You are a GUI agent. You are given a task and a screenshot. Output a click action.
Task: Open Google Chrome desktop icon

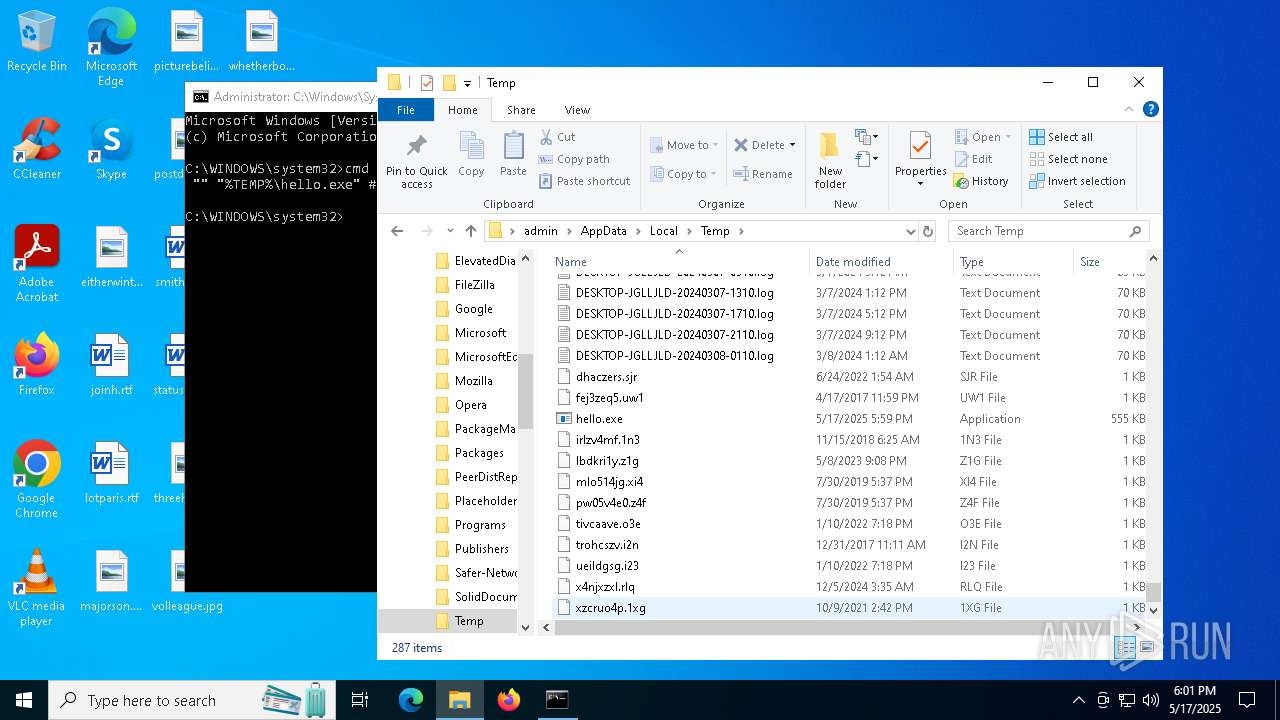tap(36, 480)
